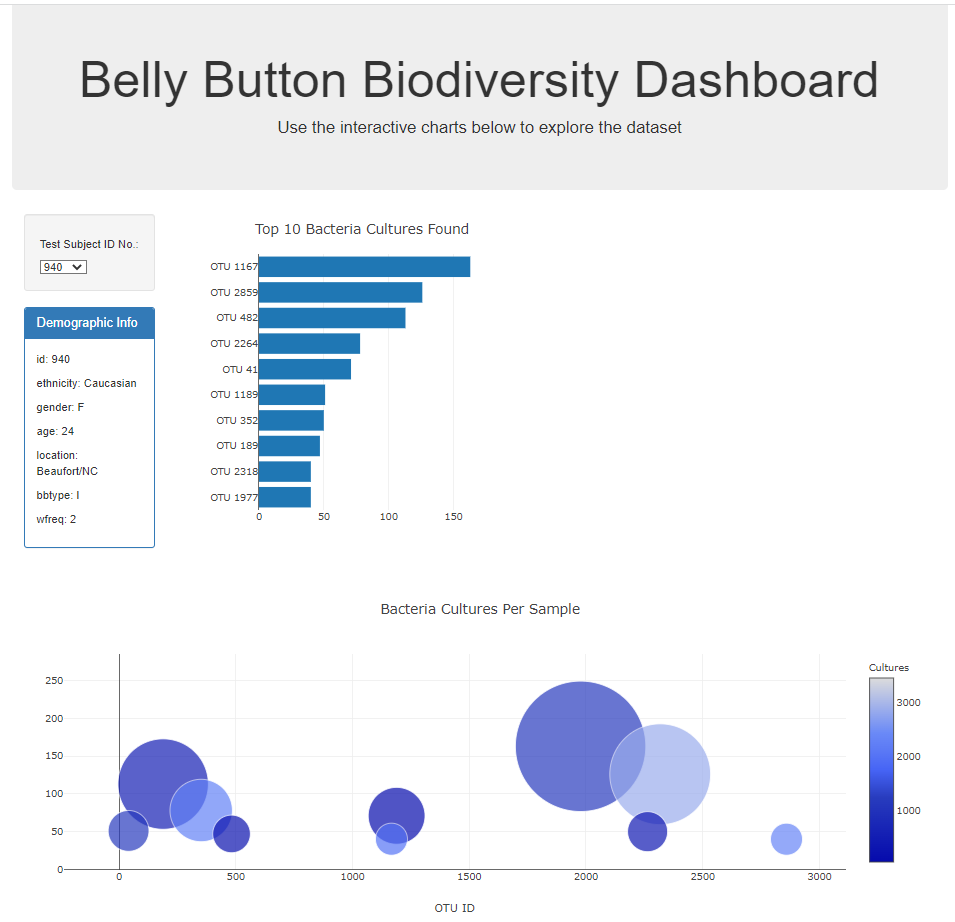Open the Test Subject ID dropdown
This screenshot has width=955, height=922.
coord(60,266)
